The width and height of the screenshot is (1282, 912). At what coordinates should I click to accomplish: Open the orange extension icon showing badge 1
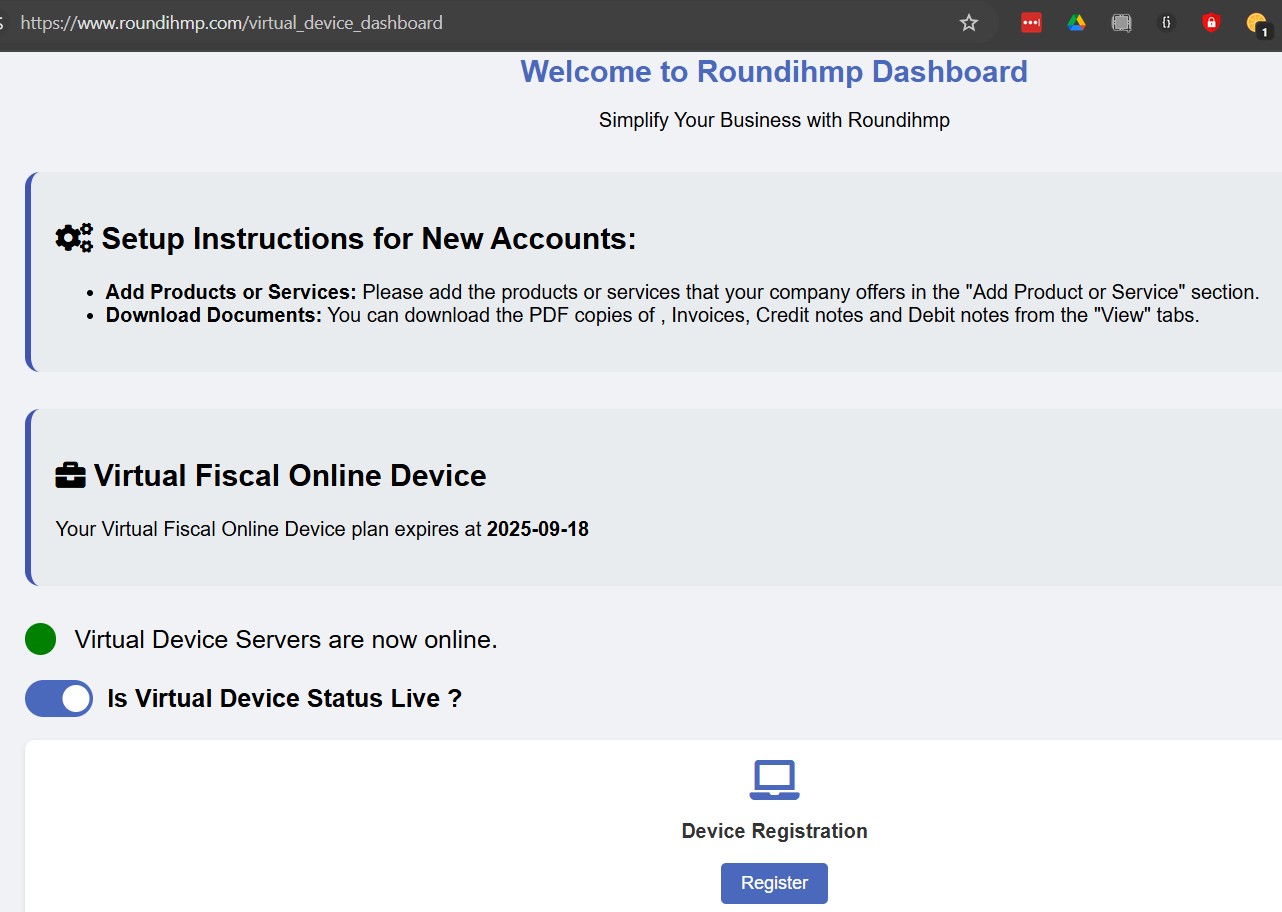1255,22
